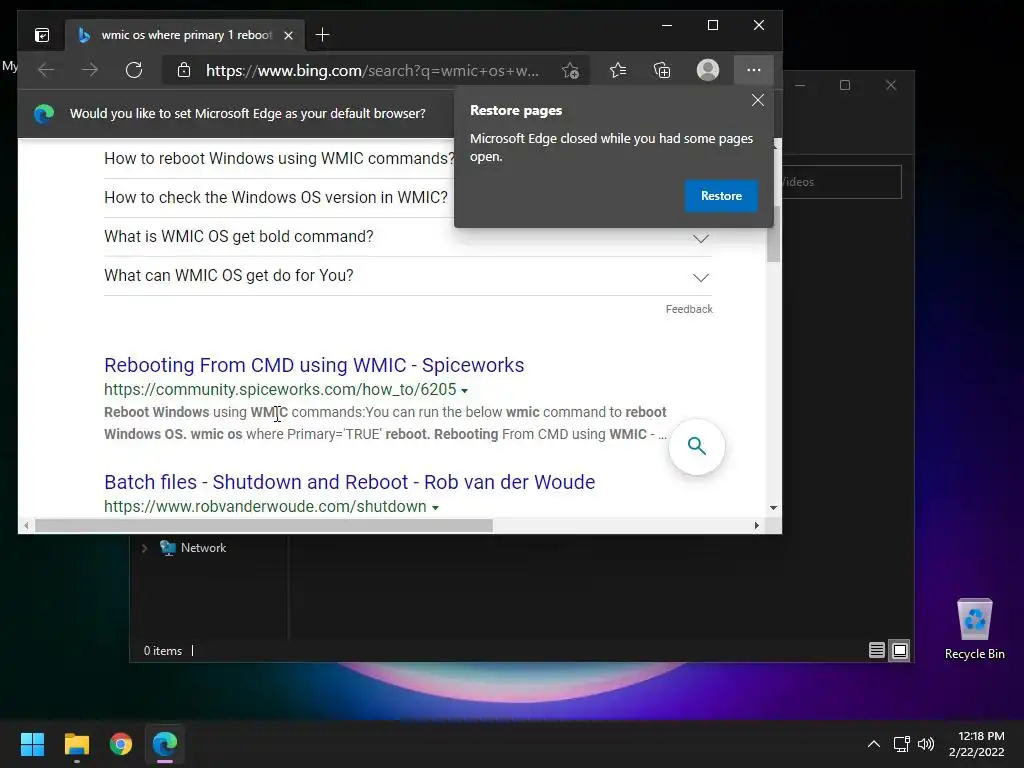This screenshot has height=768, width=1024.
Task: Click the Edge logo in default browser bar
Action: 44,114
